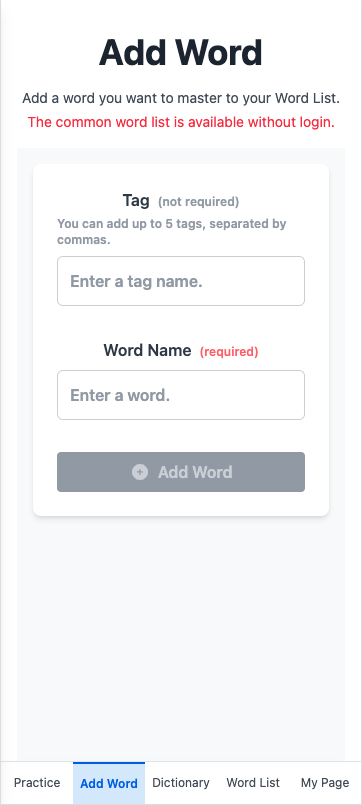Click the 'Add a word you want to master' subtitle
Viewport: 362px width, 805px height.
[x=181, y=98]
